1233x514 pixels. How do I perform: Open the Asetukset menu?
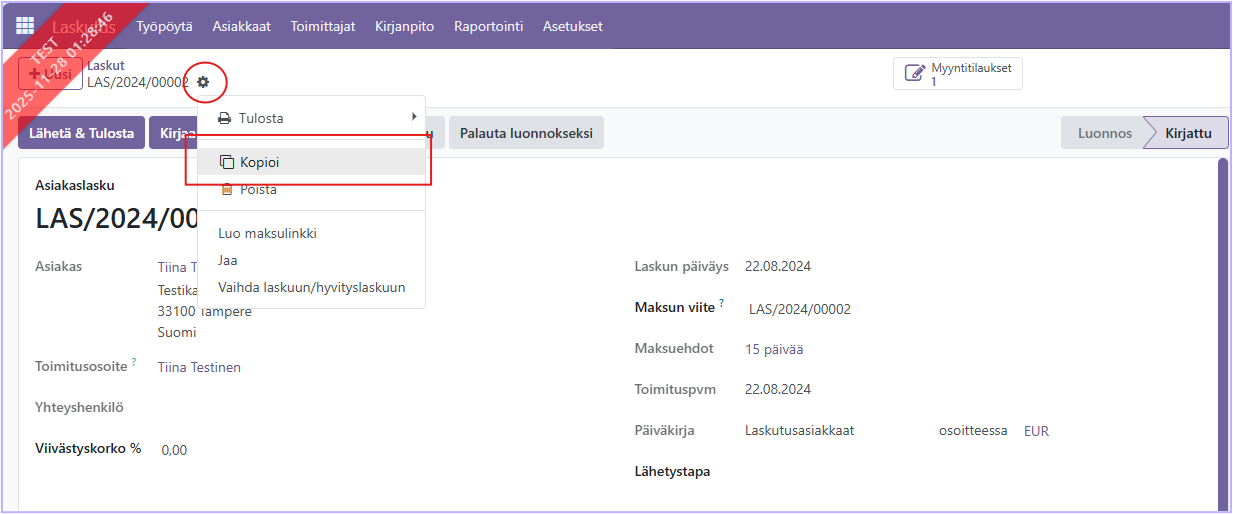click(x=572, y=26)
